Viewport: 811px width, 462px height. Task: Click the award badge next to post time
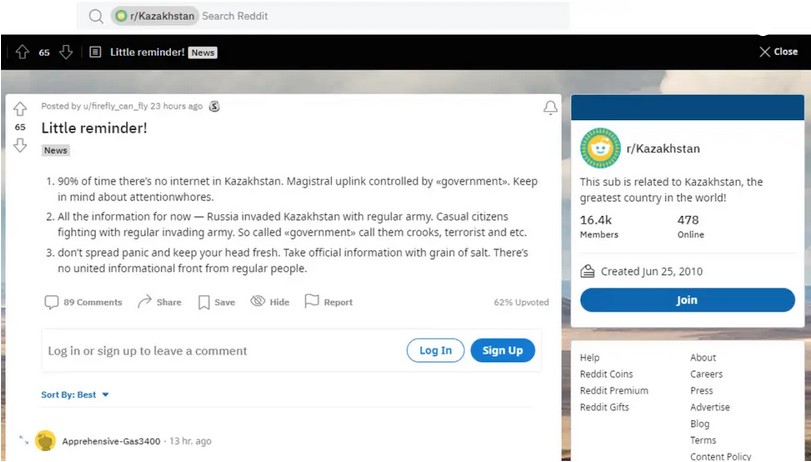pyautogui.click(x=214, y=106)
